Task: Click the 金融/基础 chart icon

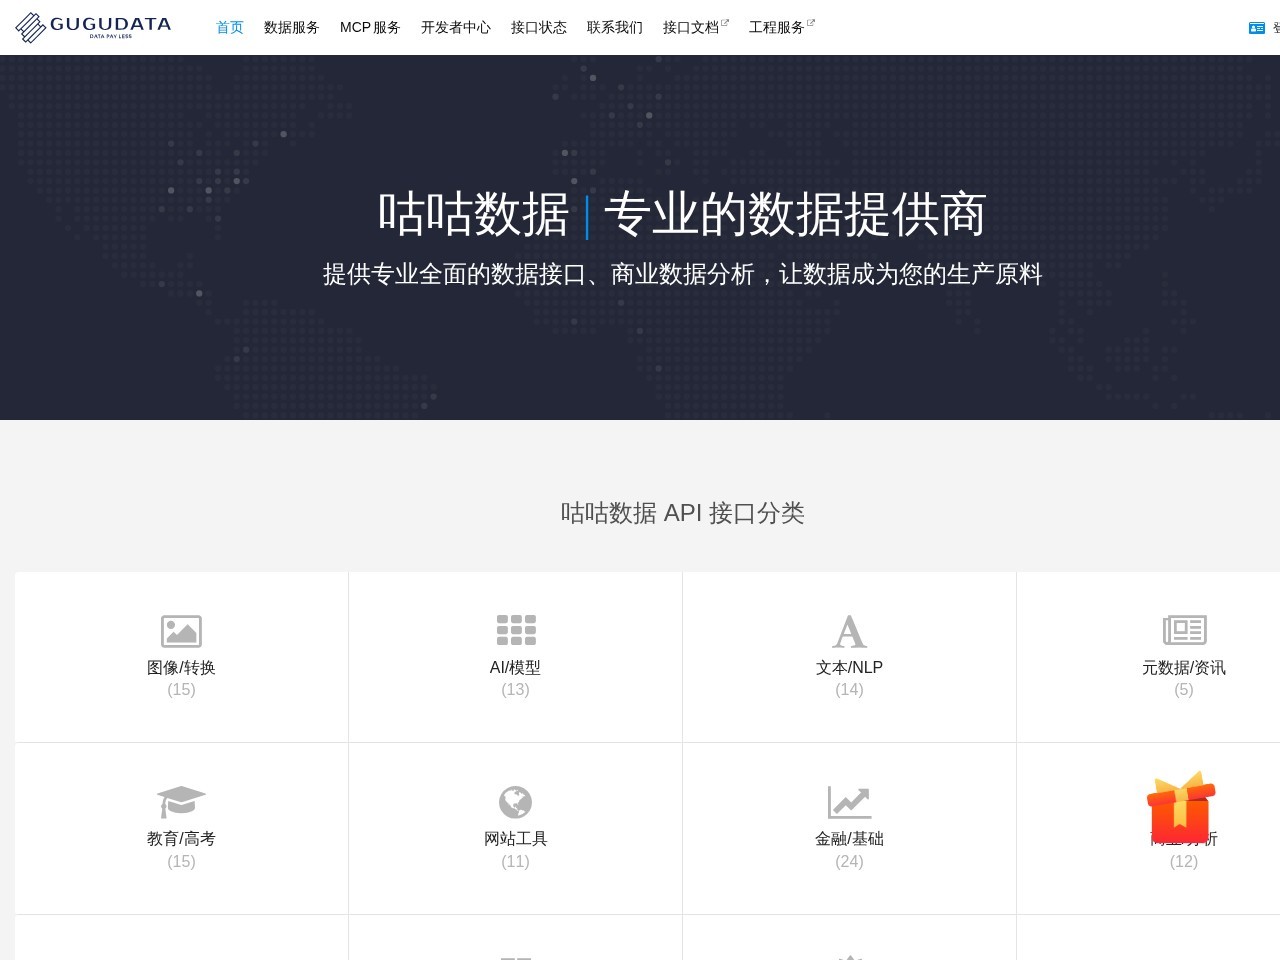Action: (x=849, y=802)
